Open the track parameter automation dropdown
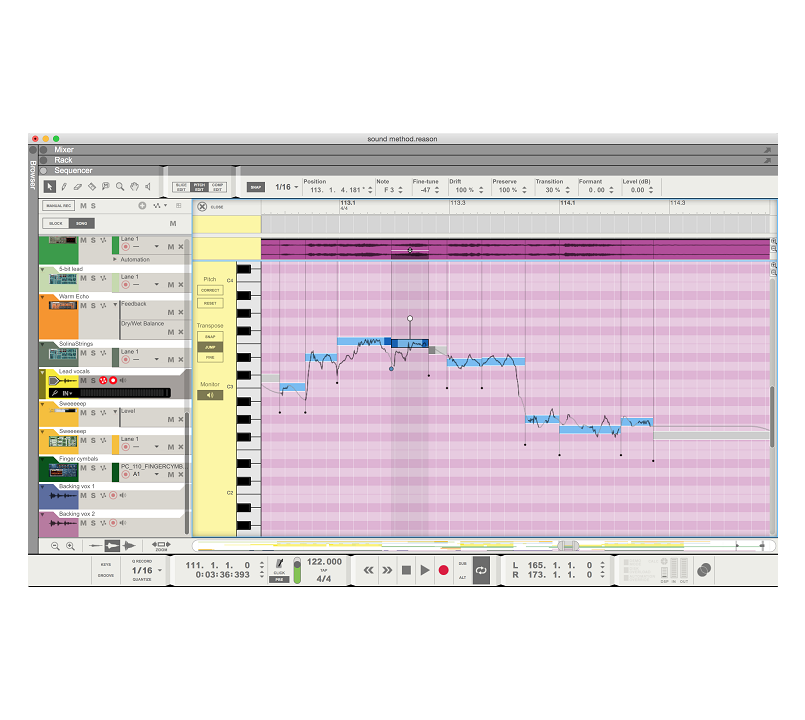Screen dimensions: 805x720 tap(160, 205)
